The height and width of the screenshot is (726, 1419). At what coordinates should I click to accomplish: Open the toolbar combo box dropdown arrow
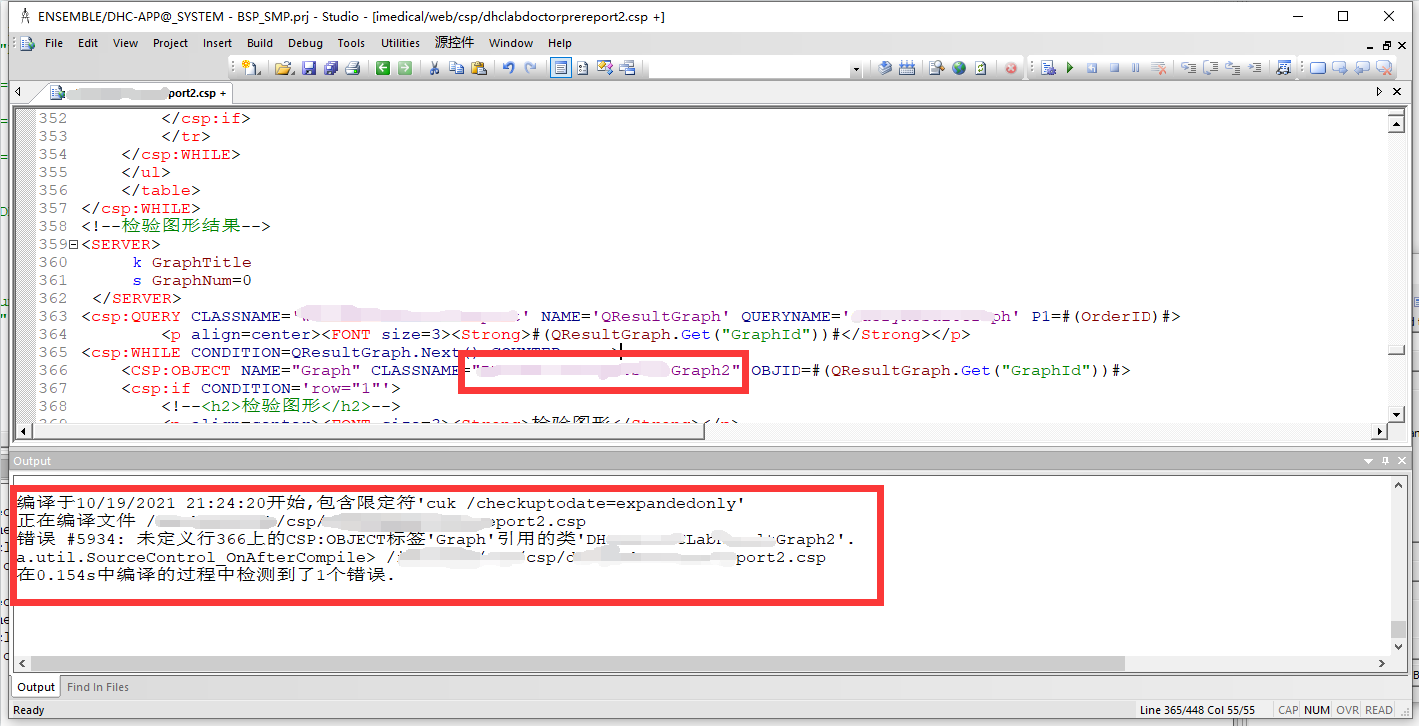pos(856,69)
